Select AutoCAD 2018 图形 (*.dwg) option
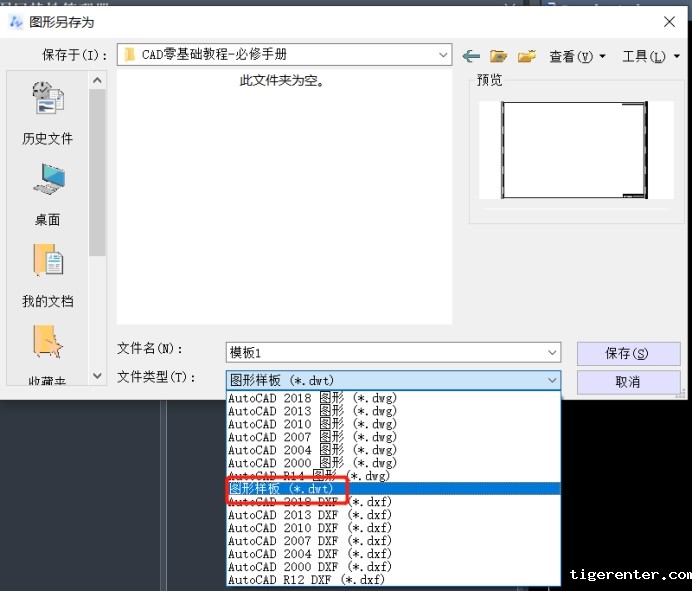 click(x=312, y=398)
